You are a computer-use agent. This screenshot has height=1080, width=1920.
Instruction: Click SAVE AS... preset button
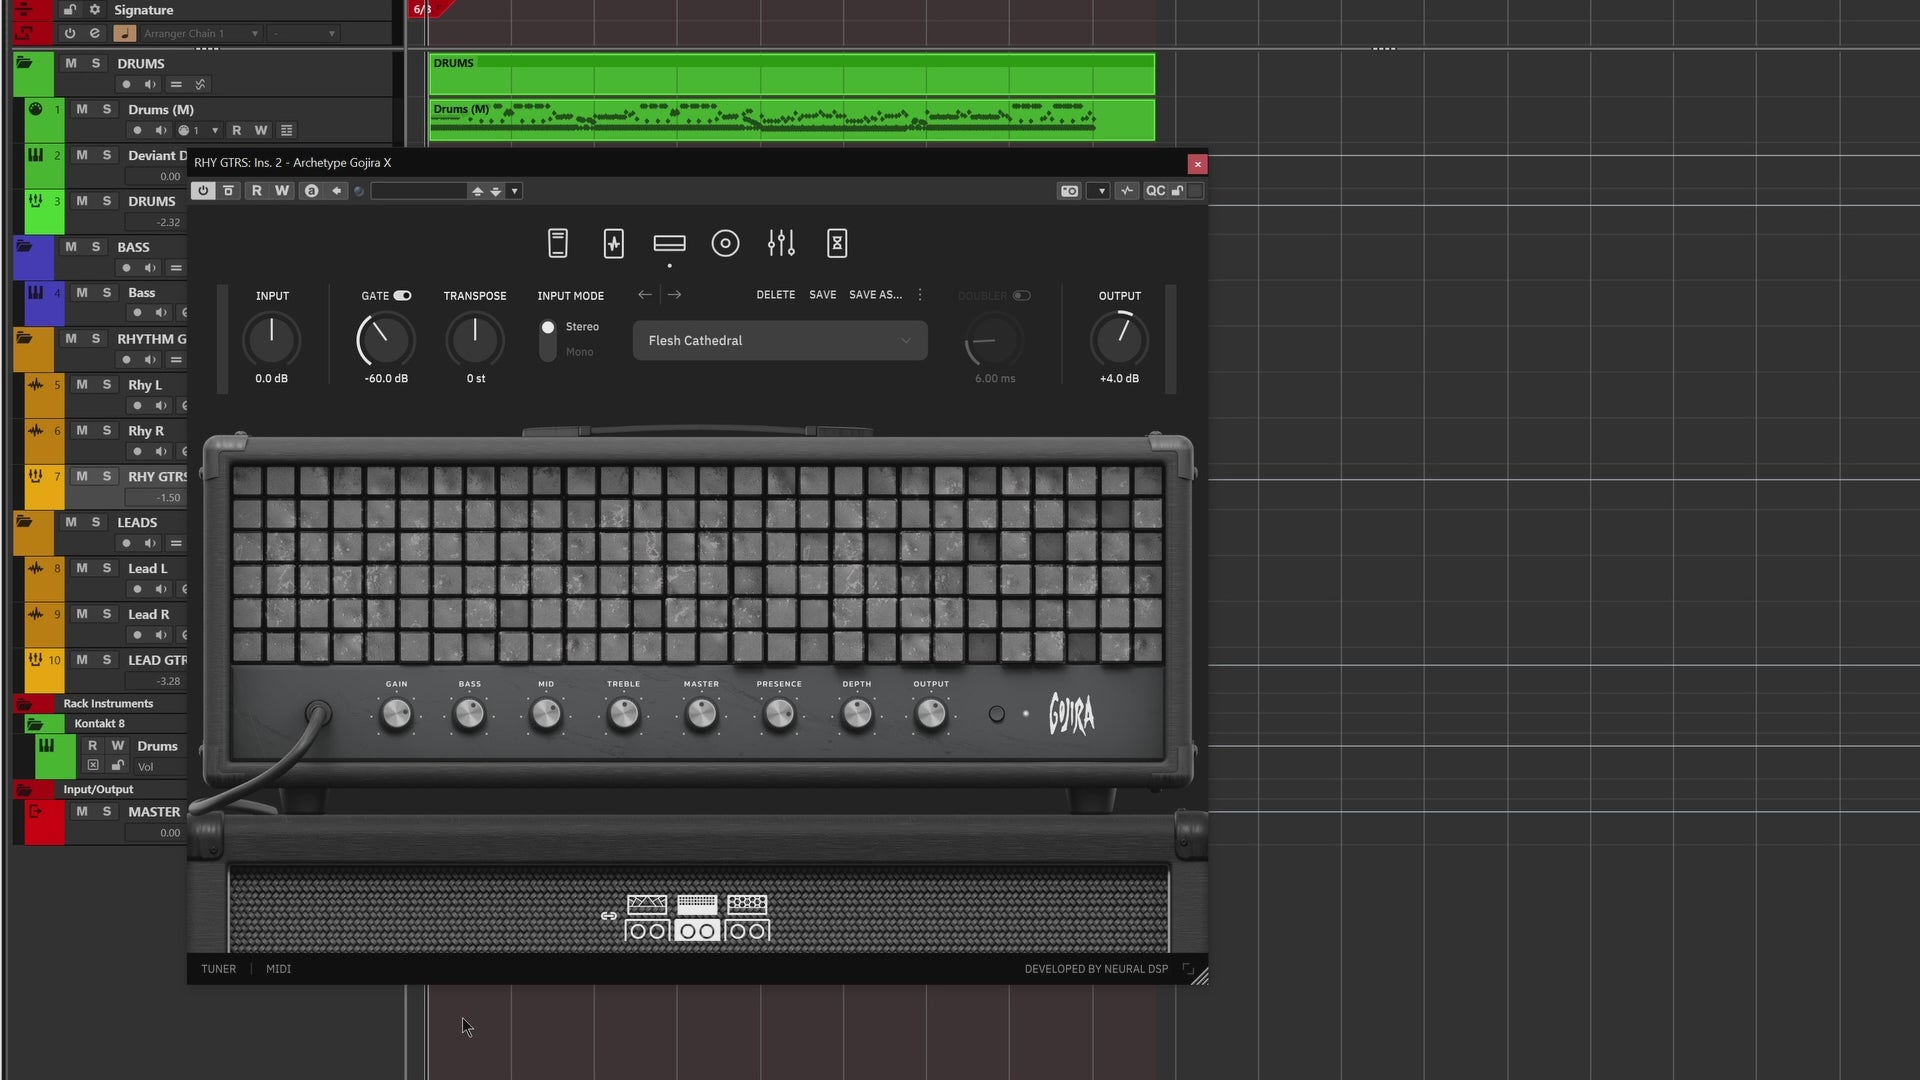875,295
